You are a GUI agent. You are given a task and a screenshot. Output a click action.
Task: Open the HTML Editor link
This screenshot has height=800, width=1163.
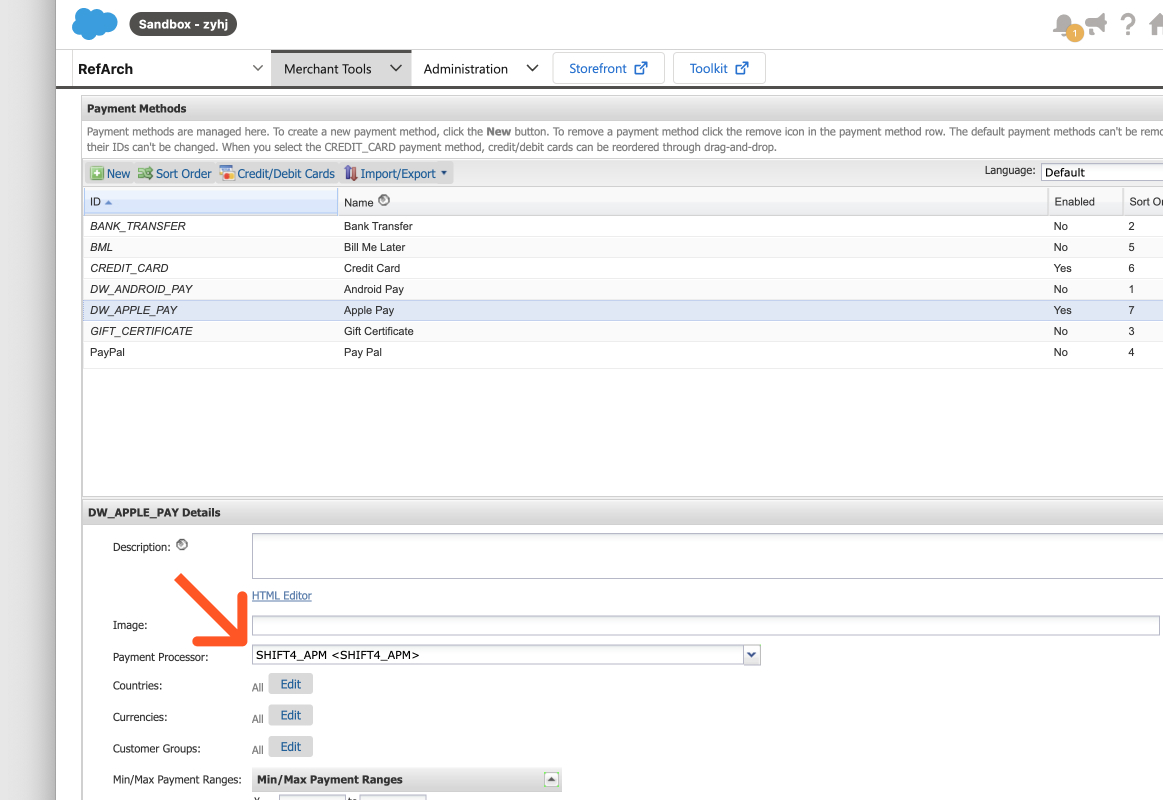tap(282, 595)
